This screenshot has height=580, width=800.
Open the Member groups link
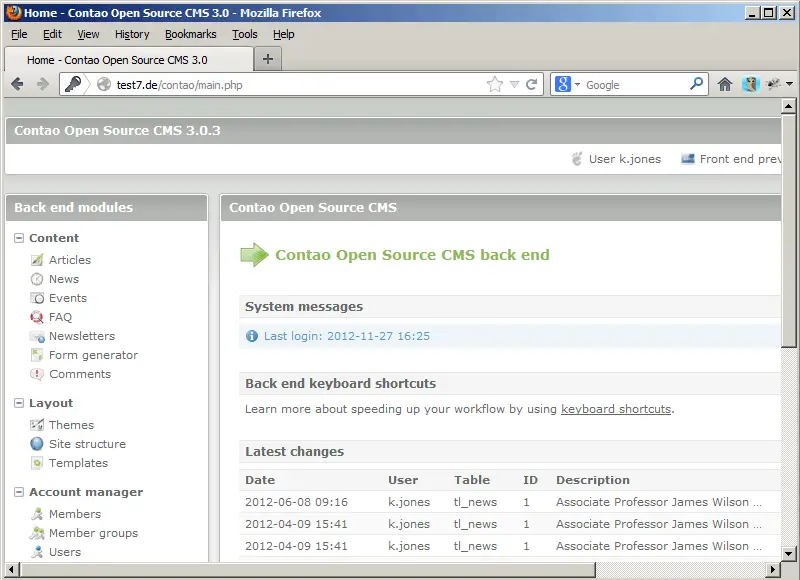point(93,533)
